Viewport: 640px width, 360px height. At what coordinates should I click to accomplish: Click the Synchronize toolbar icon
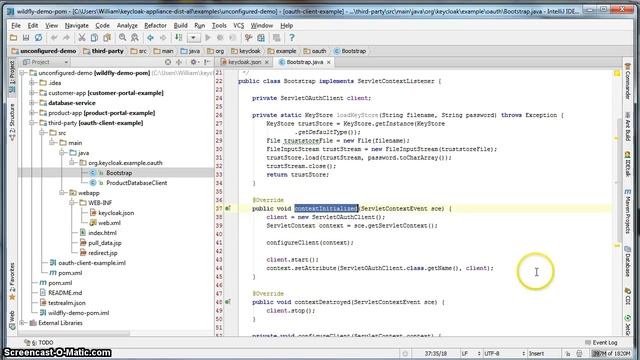point(38,38)
